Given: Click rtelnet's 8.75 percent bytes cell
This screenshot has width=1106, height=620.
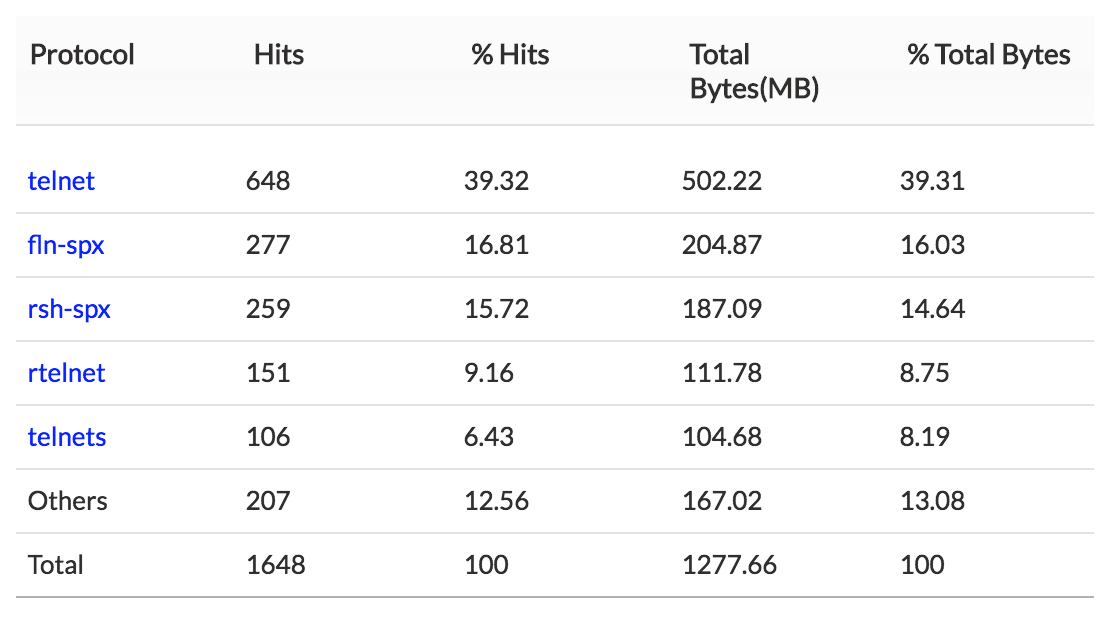Looking at the screenshot, I should click(925, 373).
